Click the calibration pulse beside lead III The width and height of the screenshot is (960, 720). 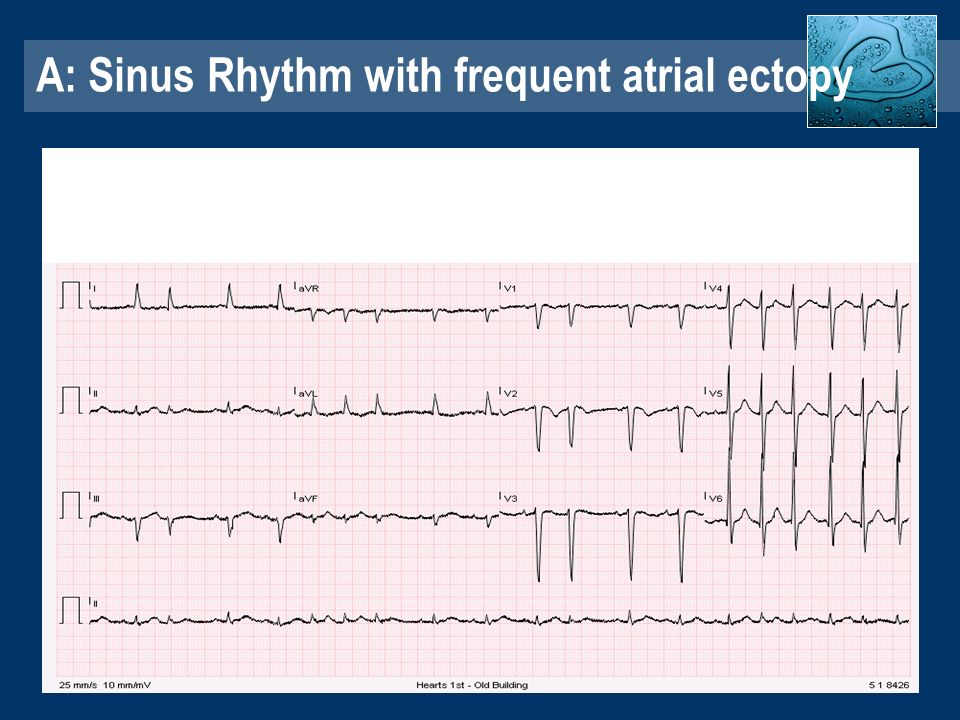(x=71, y=505)
